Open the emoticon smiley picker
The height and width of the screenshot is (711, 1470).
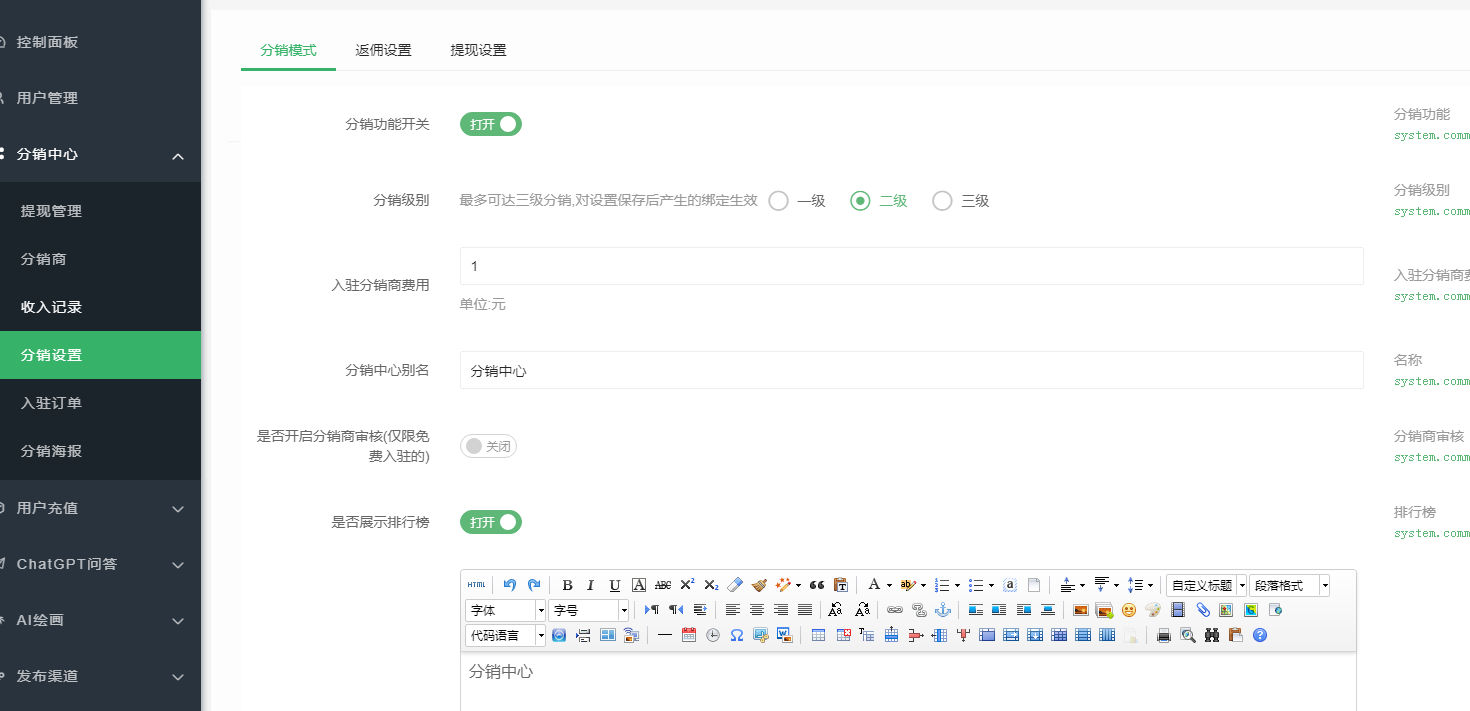tap(1129, 609)
